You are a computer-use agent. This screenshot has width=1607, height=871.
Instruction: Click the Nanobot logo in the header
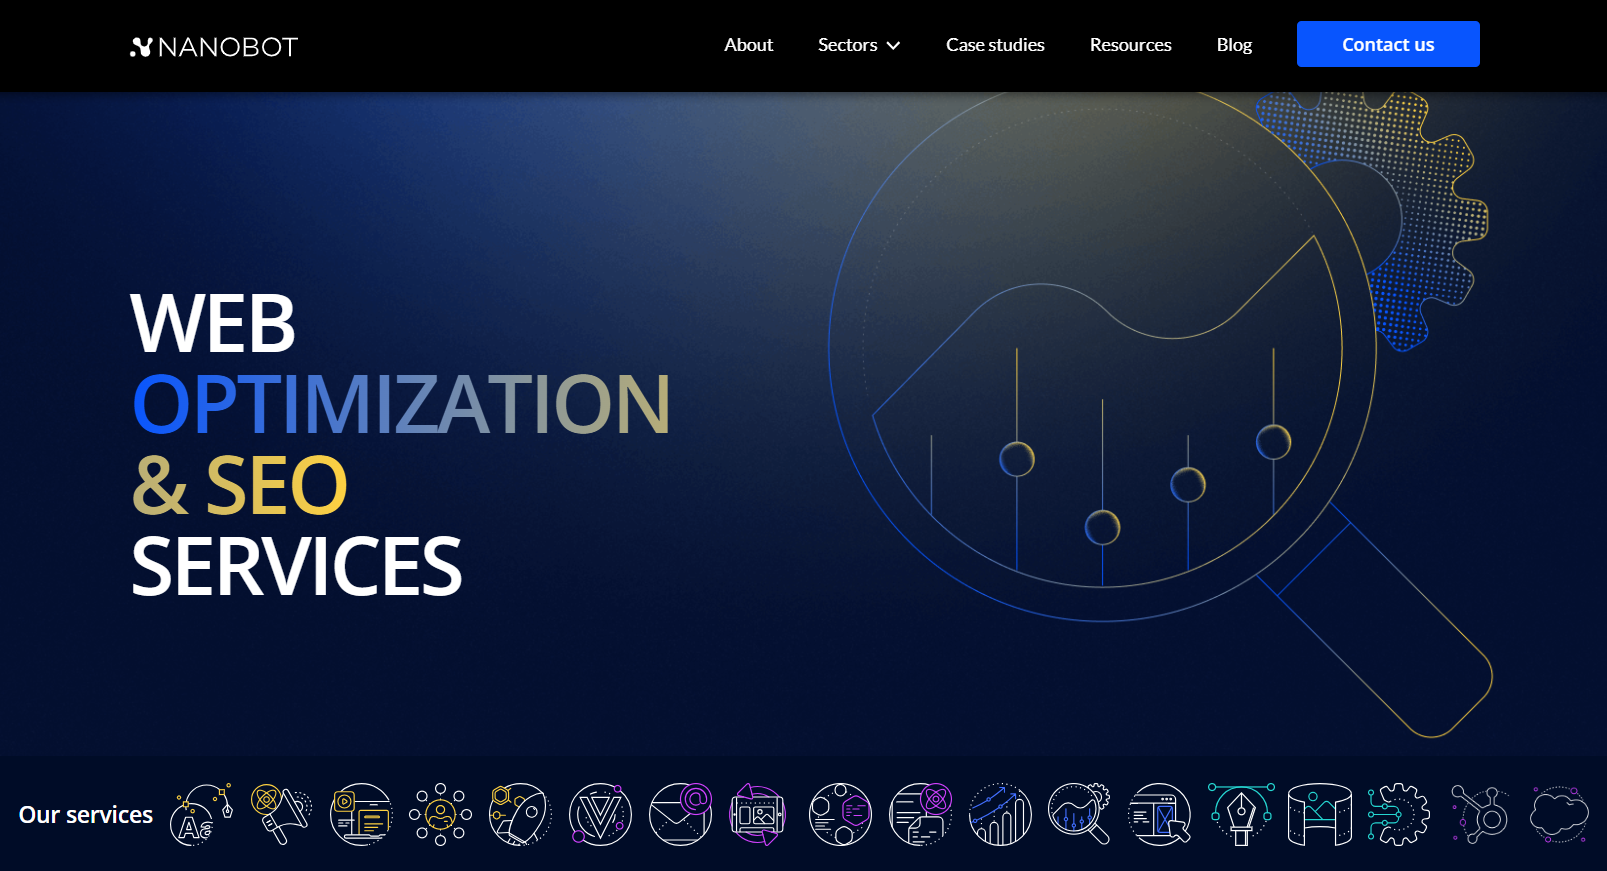pyautogui.click(x=214, y=47)
